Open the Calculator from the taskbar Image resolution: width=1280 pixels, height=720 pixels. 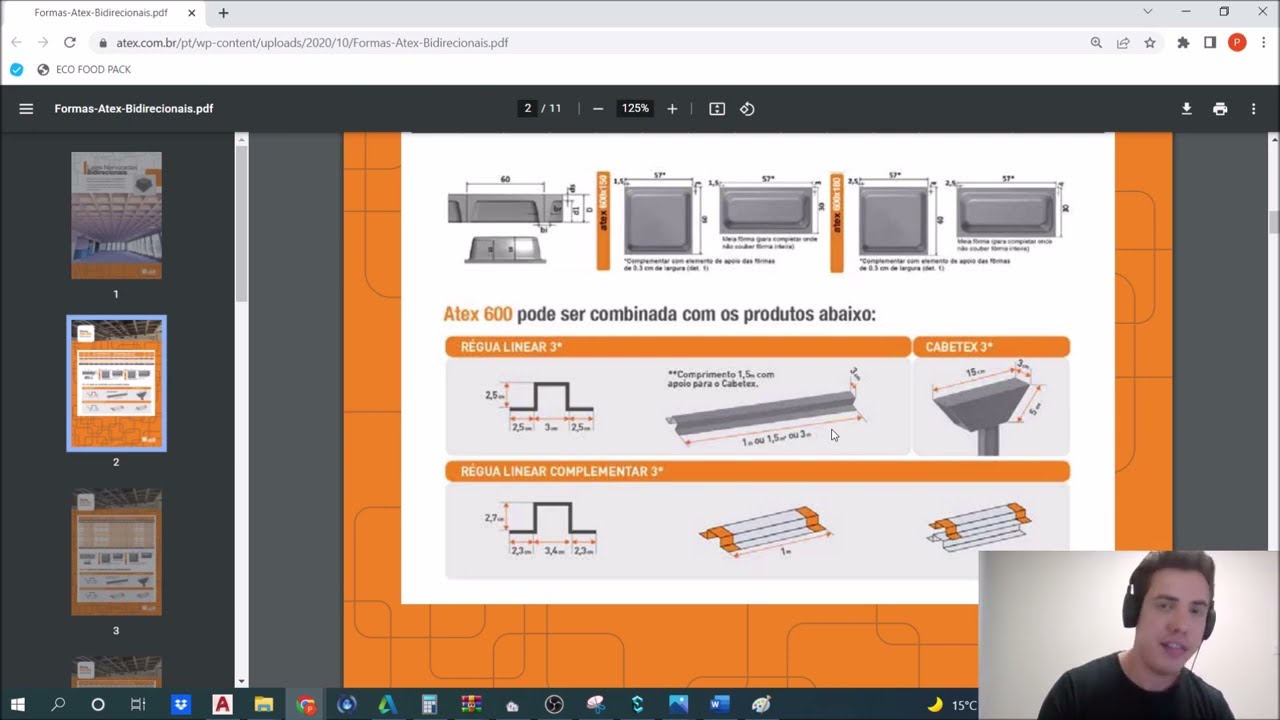pyautogui.click(x=429, y=705)
